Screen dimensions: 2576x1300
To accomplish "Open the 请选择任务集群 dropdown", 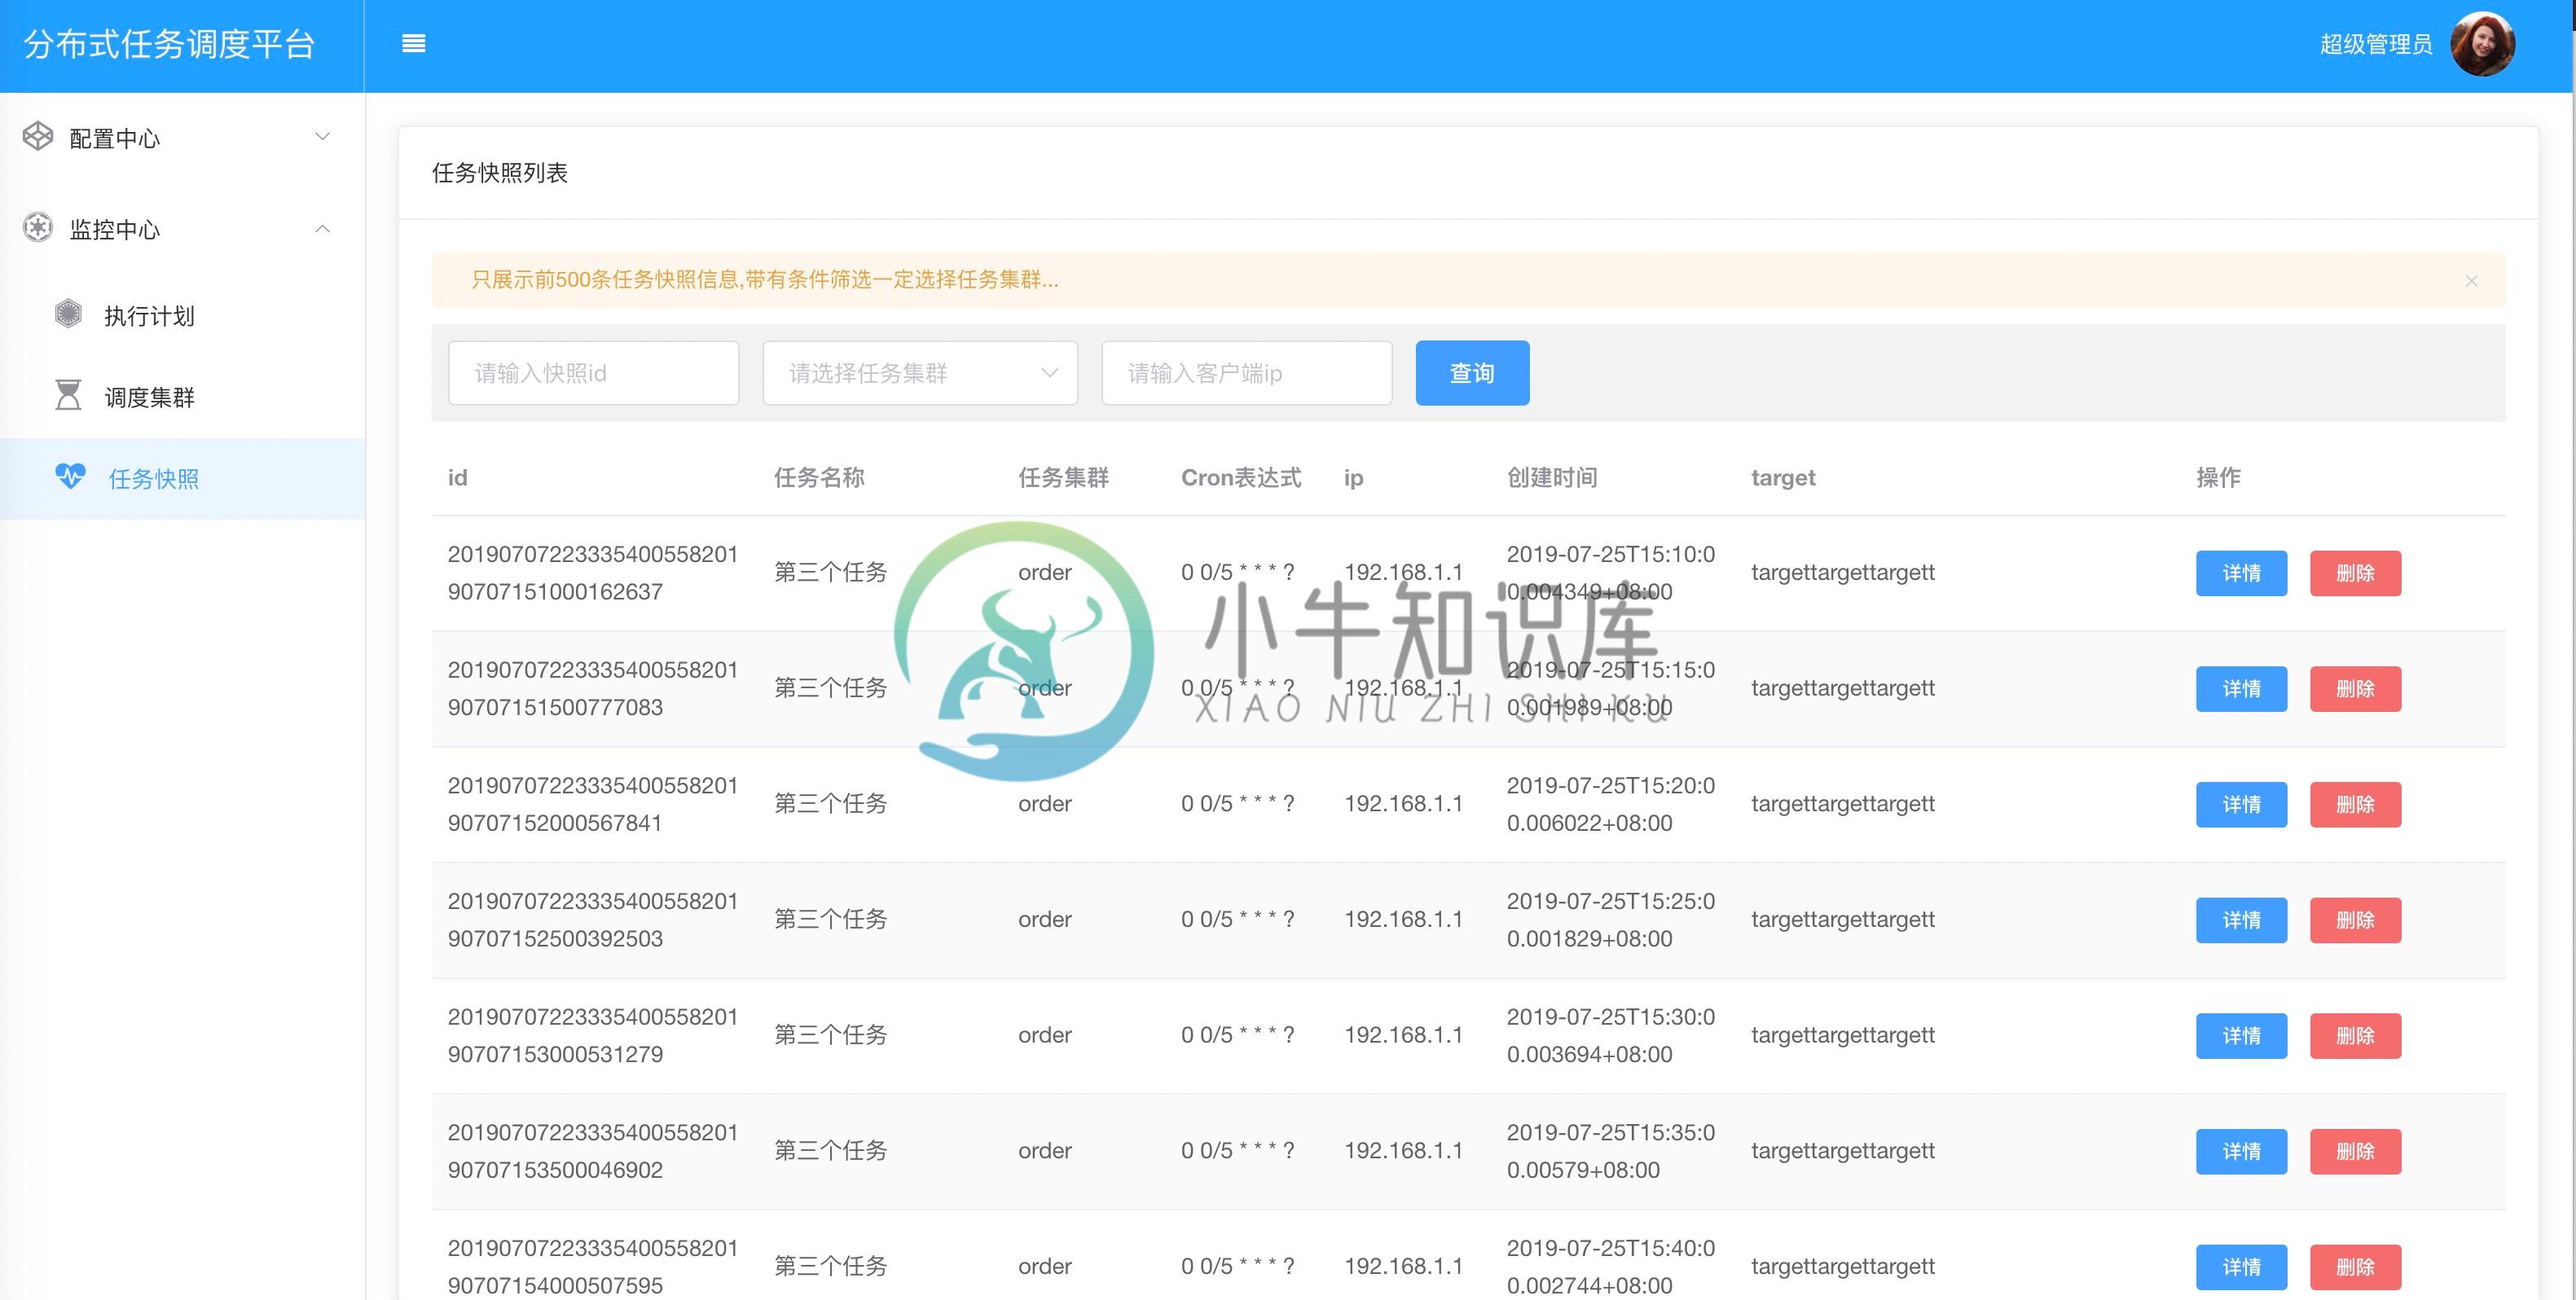I will (x=920, y=373).
